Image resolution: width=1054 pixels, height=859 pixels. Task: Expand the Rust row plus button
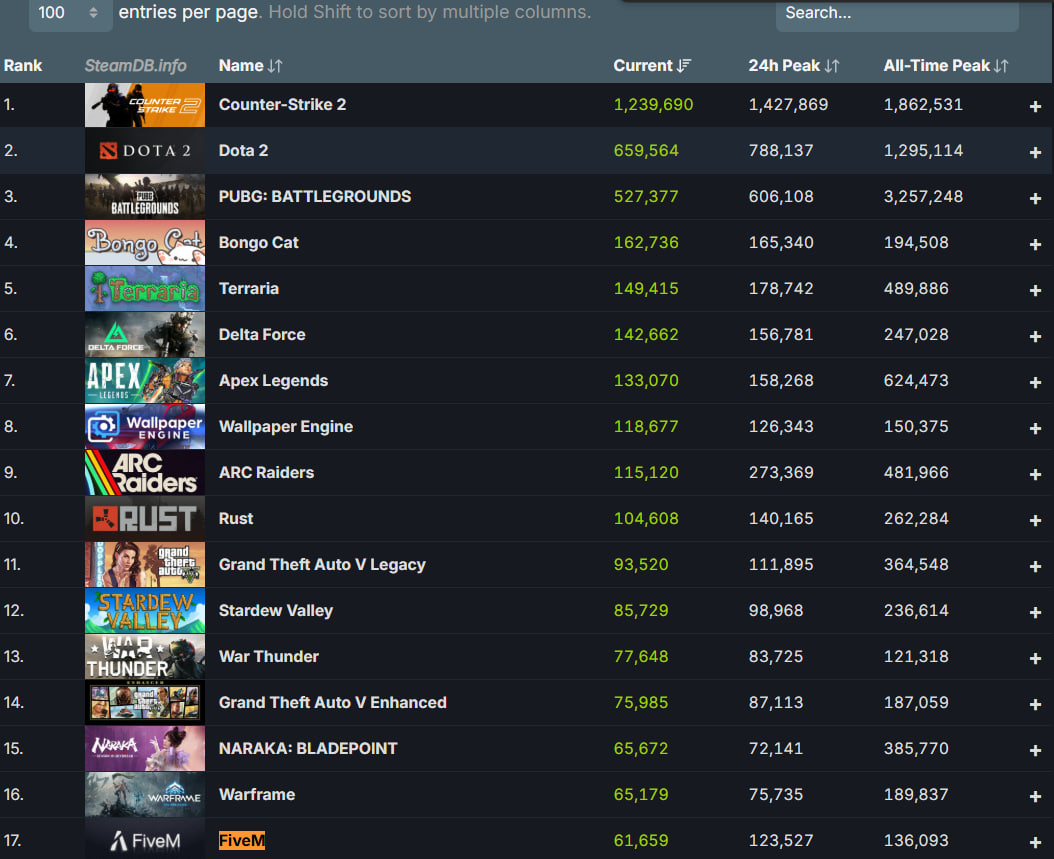click(x=1035, y=520)
